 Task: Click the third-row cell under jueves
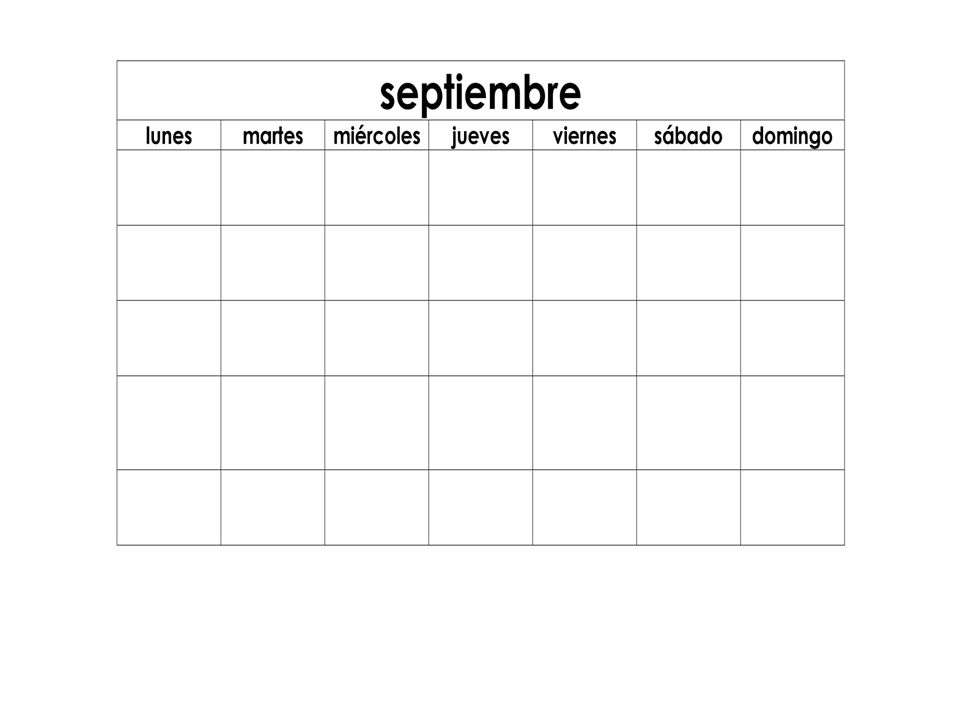(x=481, y=338)
